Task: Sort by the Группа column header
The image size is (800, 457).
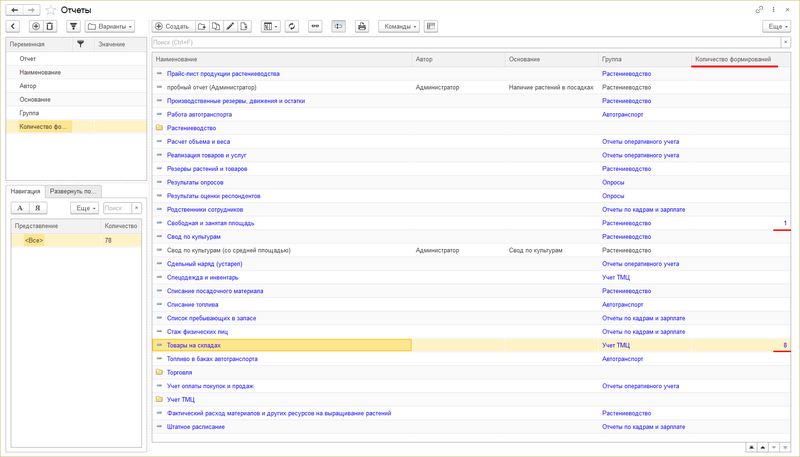Action: (x=645, y=59)
